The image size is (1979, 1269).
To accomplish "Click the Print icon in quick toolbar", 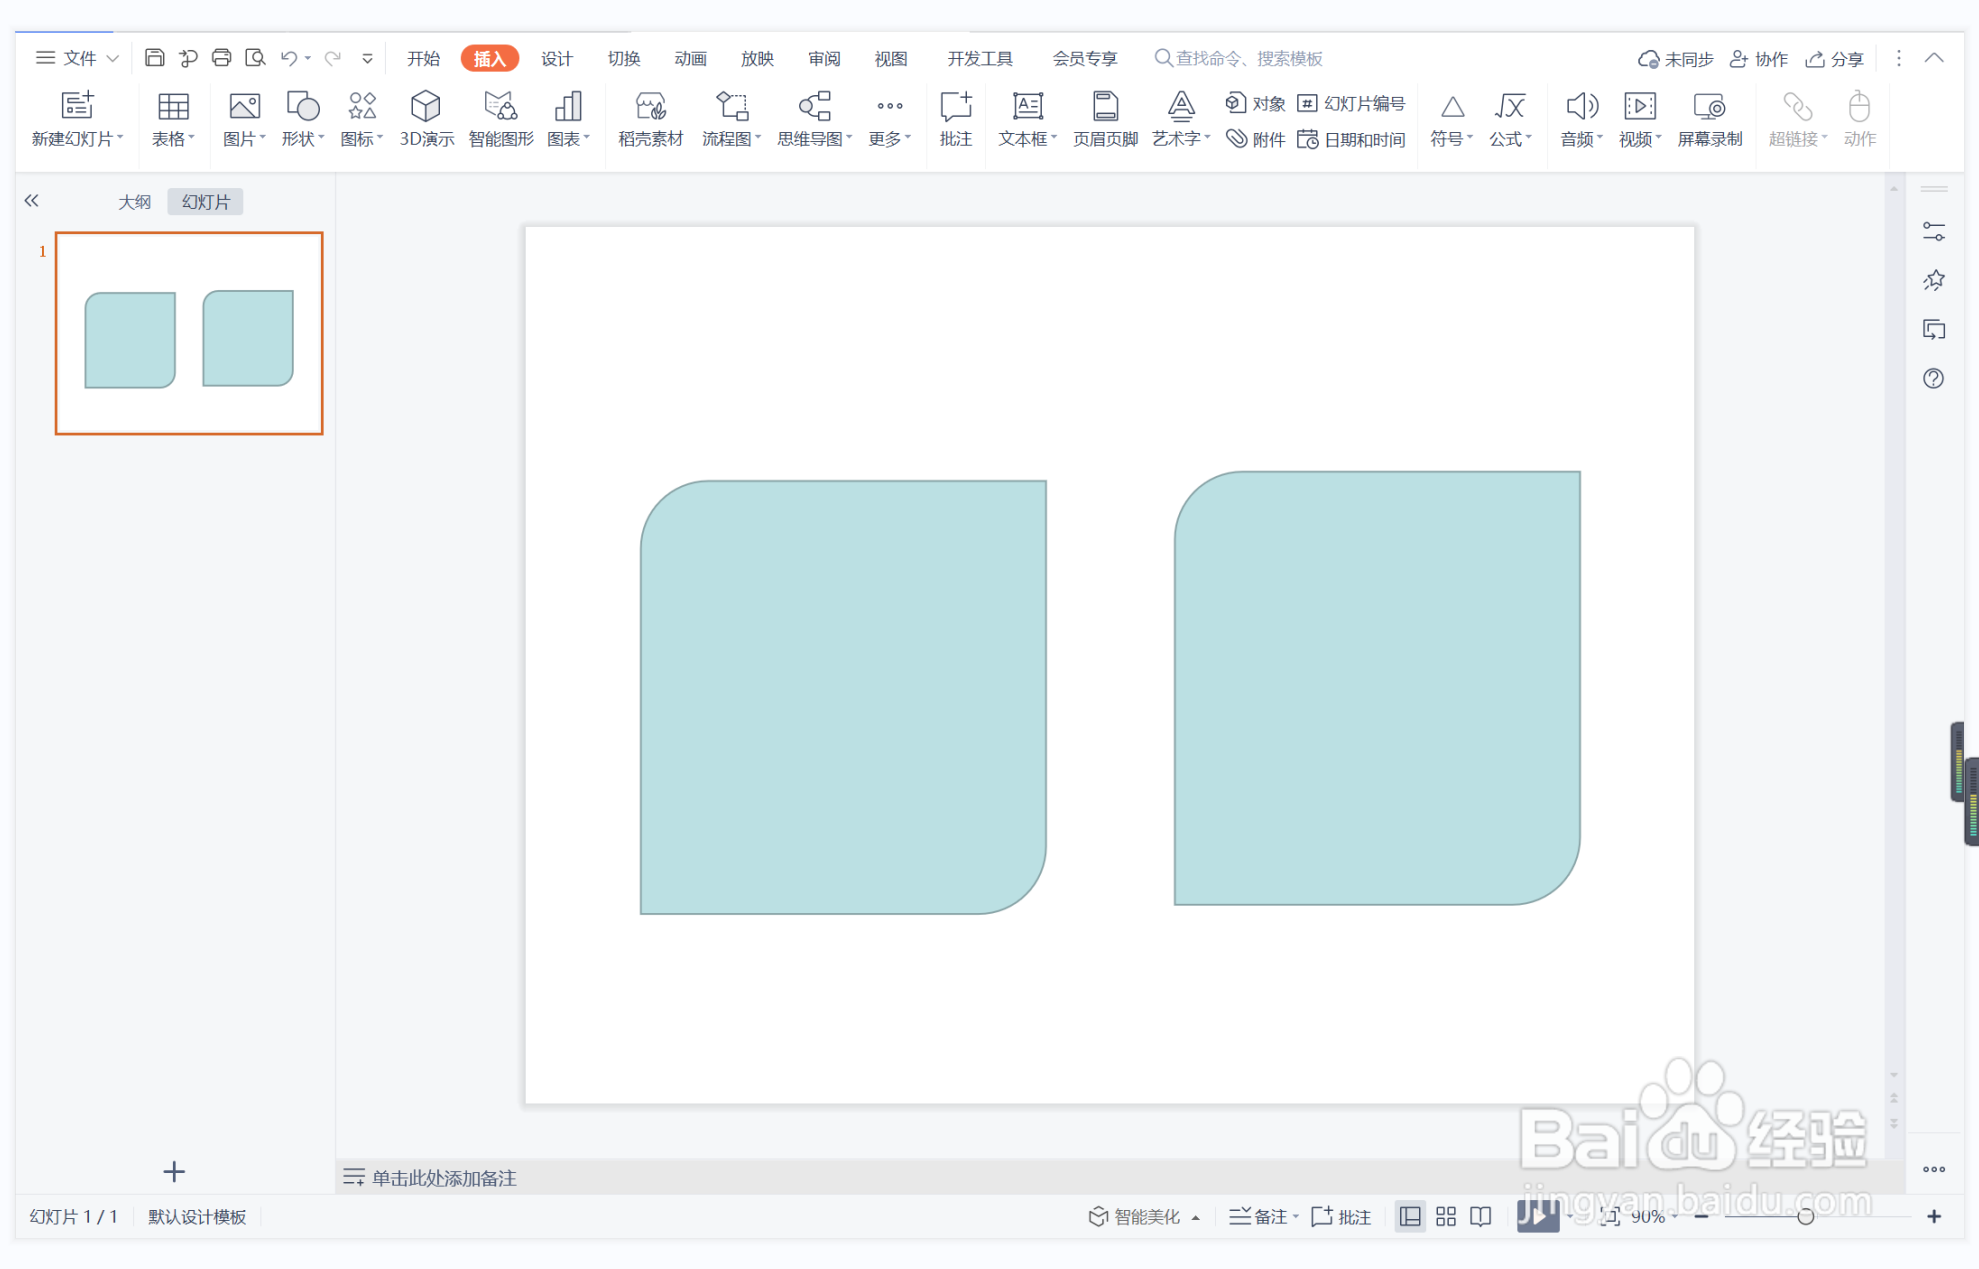I will tap(221, 58).
